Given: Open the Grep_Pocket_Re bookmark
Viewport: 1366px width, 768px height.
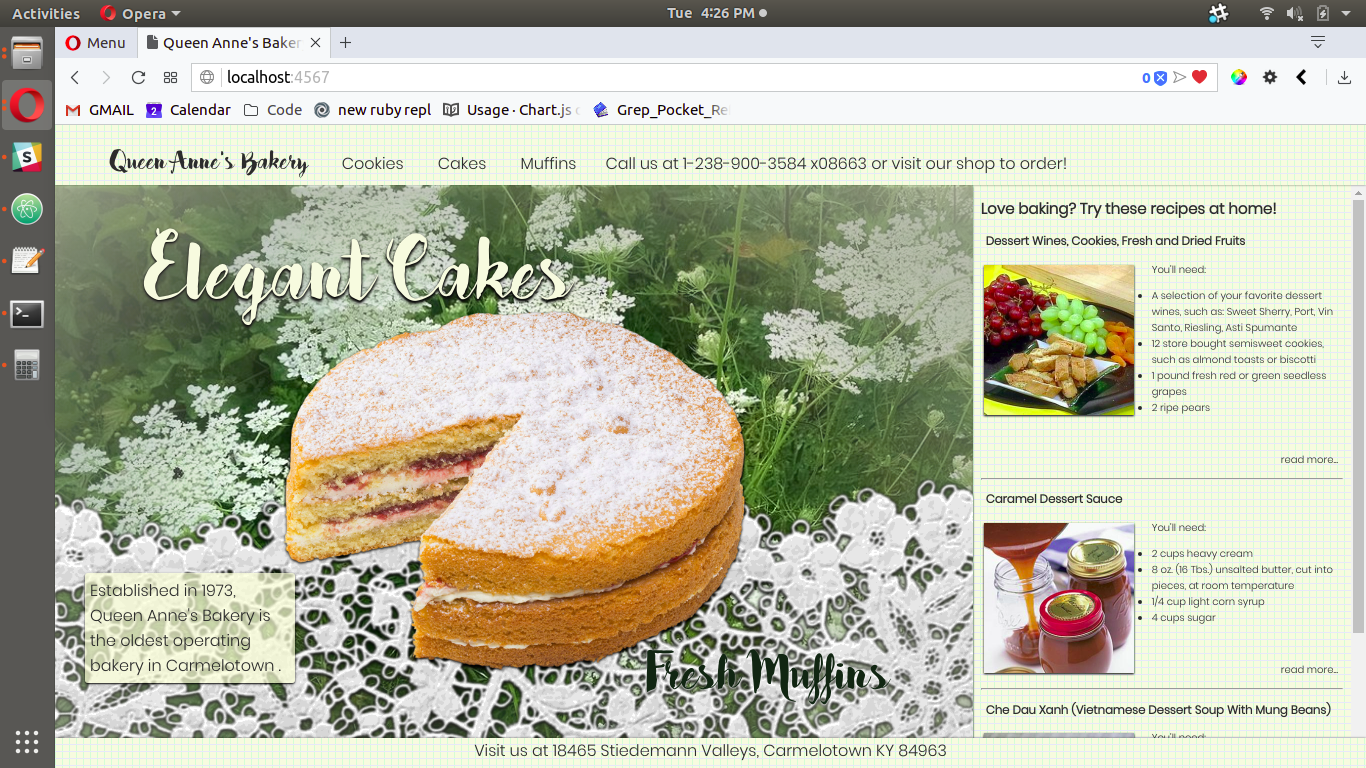Looking at the screenshot, I should pyautogui.click(x=661, y=110).
